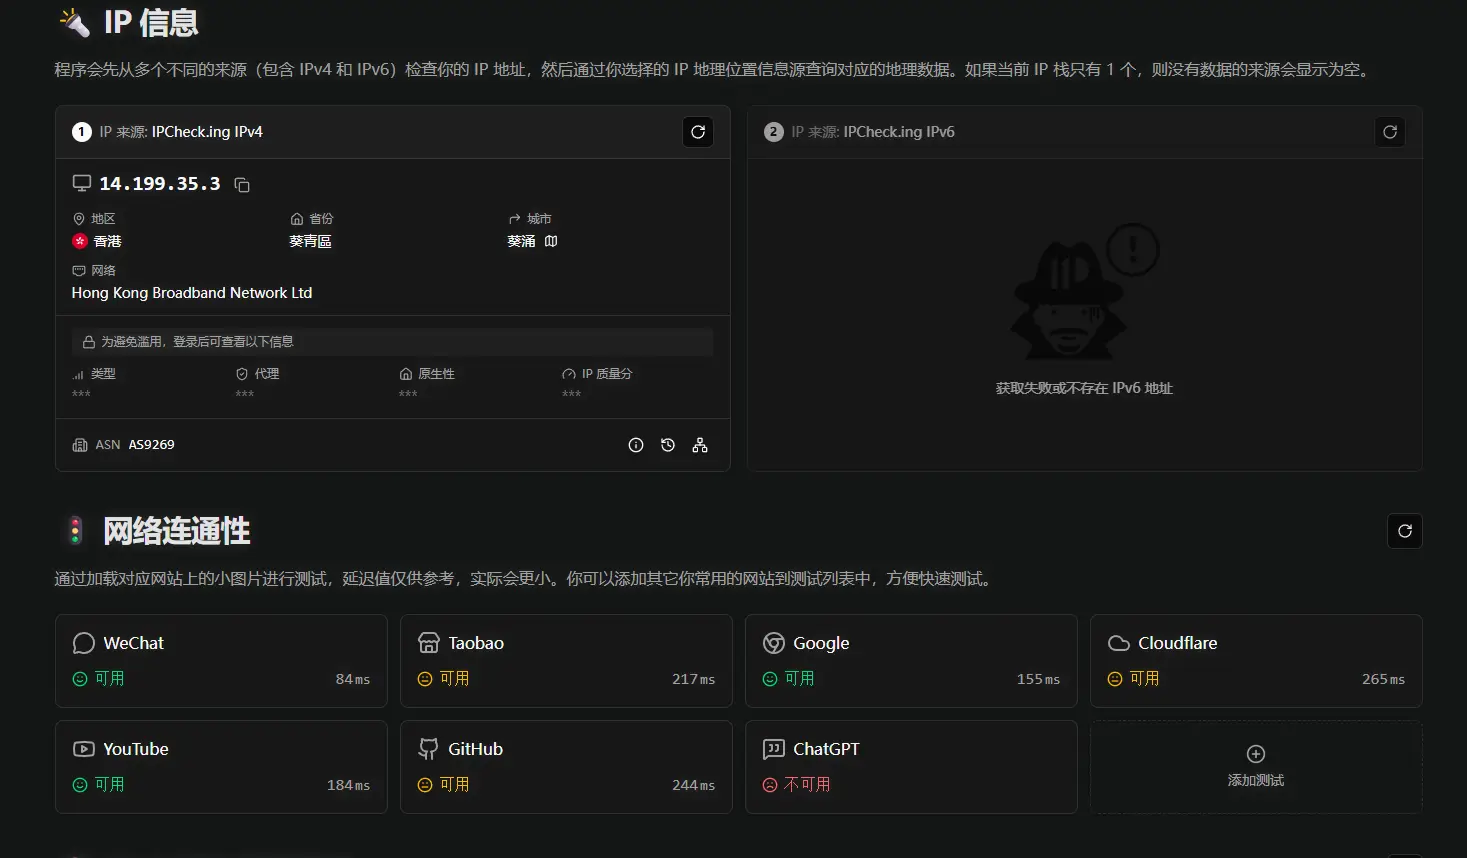Click the plus icon to add test
1467x858 pixels.
pos(1256,754)
